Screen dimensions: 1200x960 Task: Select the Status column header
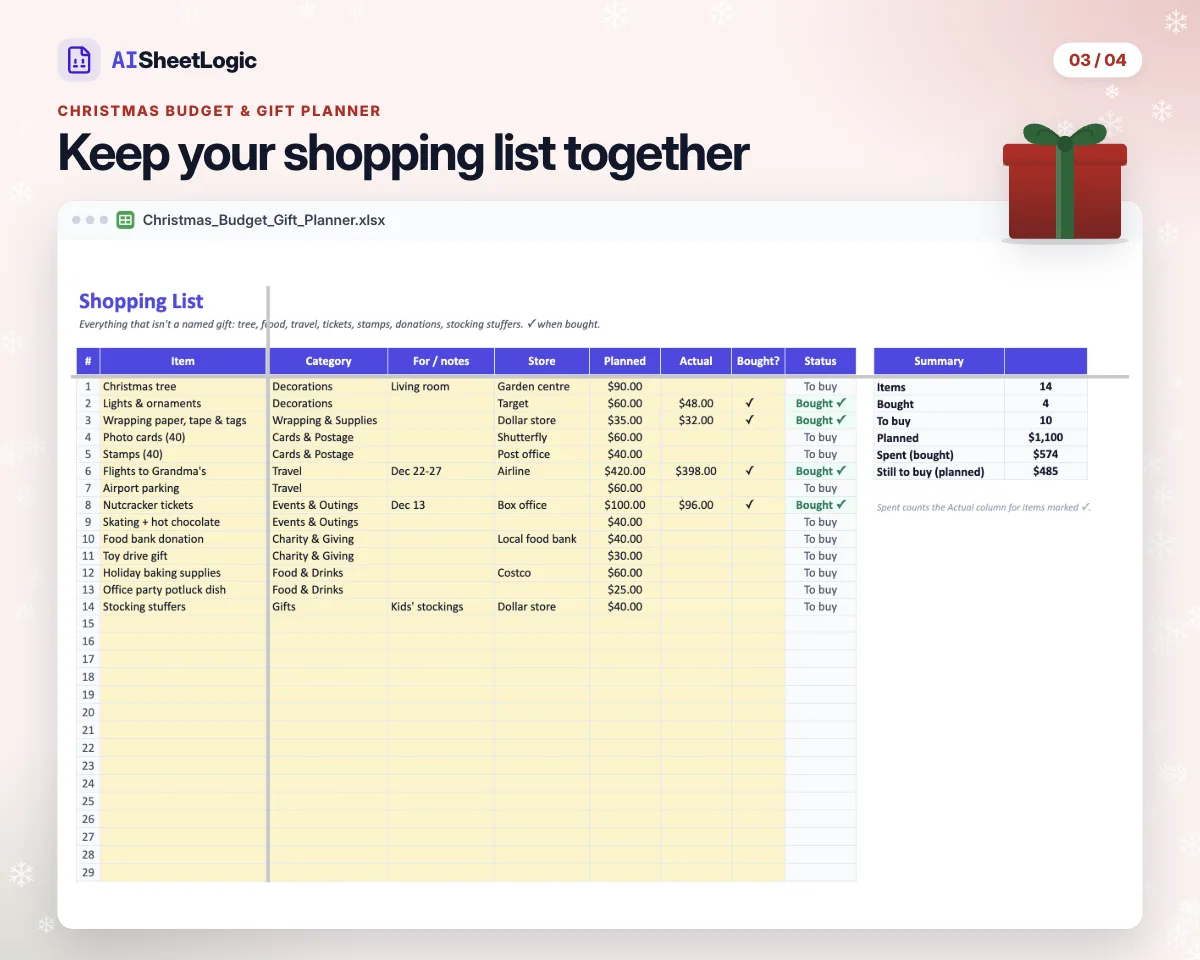pos(821,361)
